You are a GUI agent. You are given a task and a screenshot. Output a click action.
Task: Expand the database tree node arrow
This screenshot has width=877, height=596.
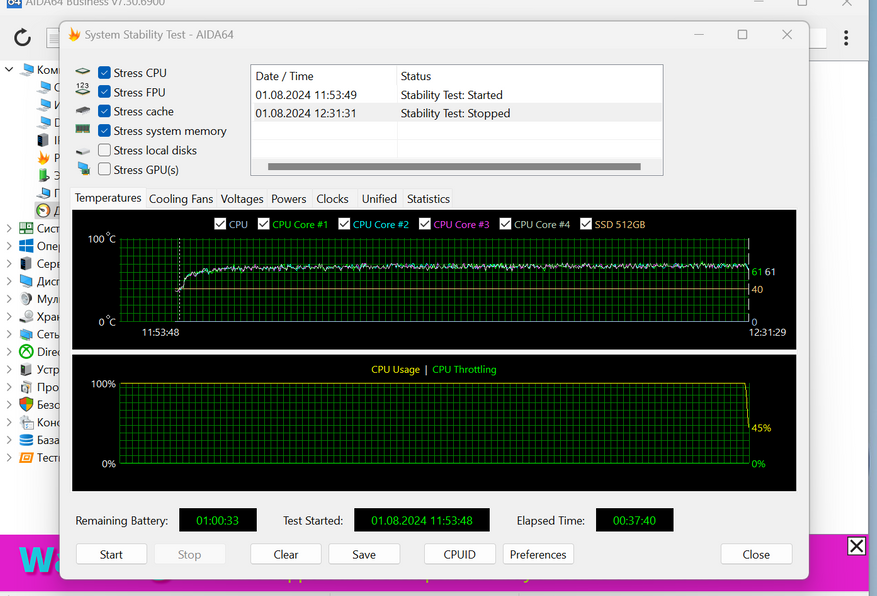pos(9,440)
